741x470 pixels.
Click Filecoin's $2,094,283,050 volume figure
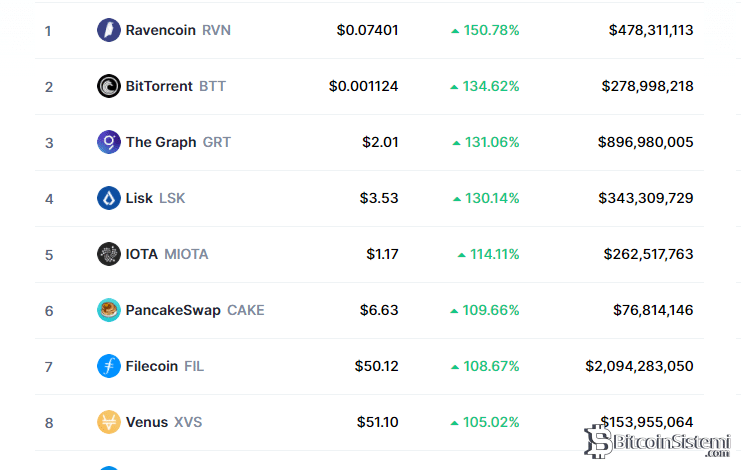click(x=639, y=366)
